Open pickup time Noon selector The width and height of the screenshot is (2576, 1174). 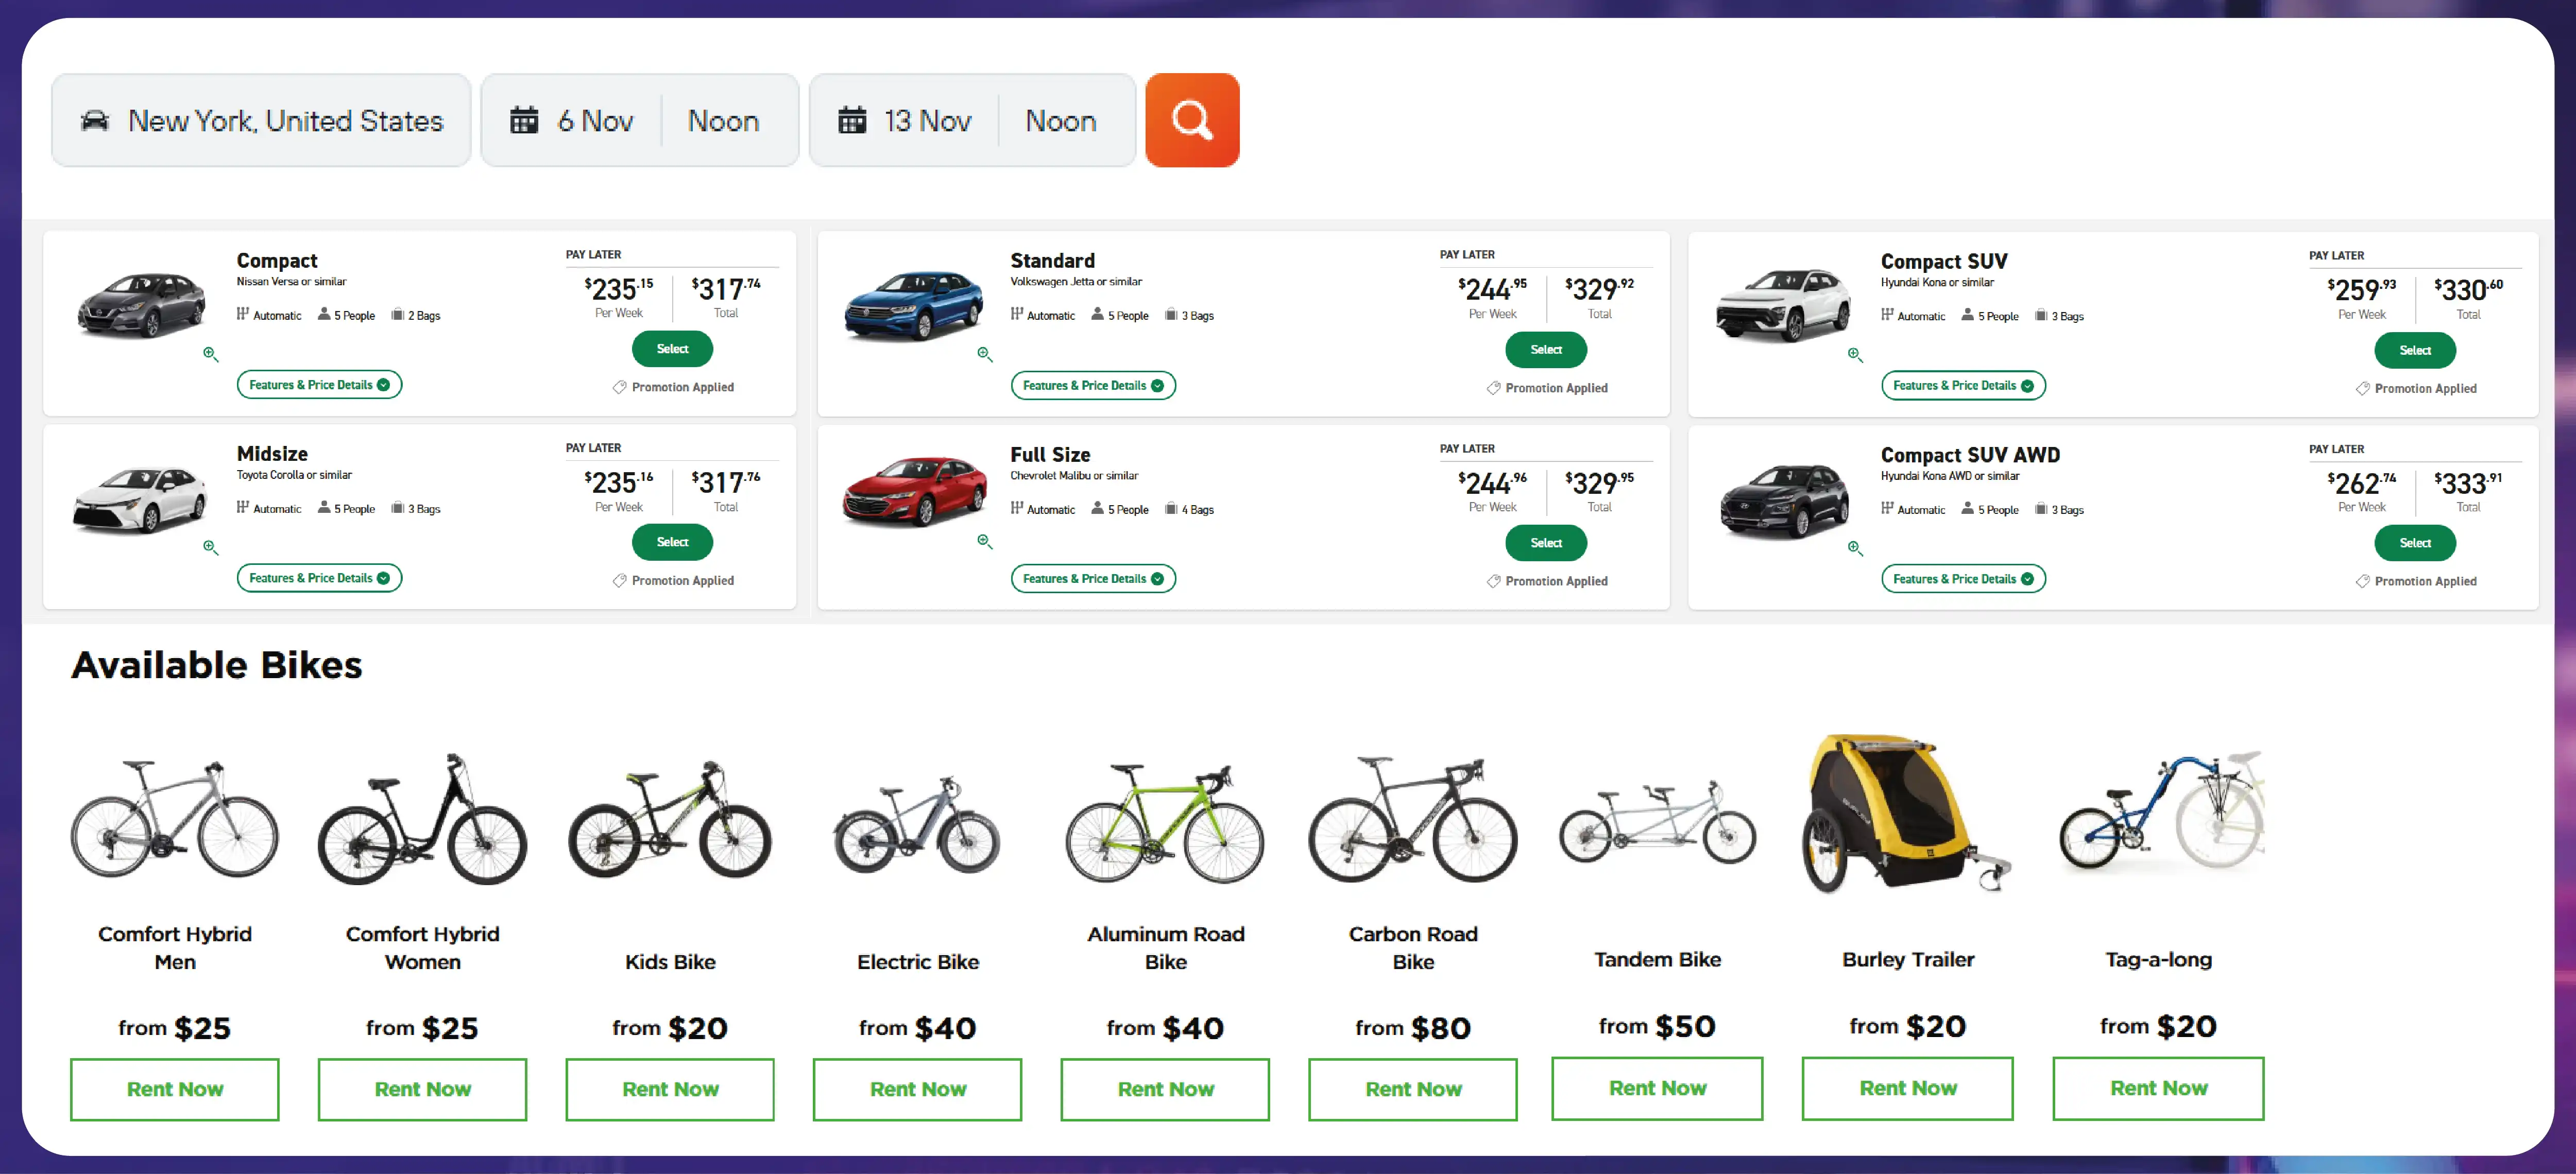723,121
